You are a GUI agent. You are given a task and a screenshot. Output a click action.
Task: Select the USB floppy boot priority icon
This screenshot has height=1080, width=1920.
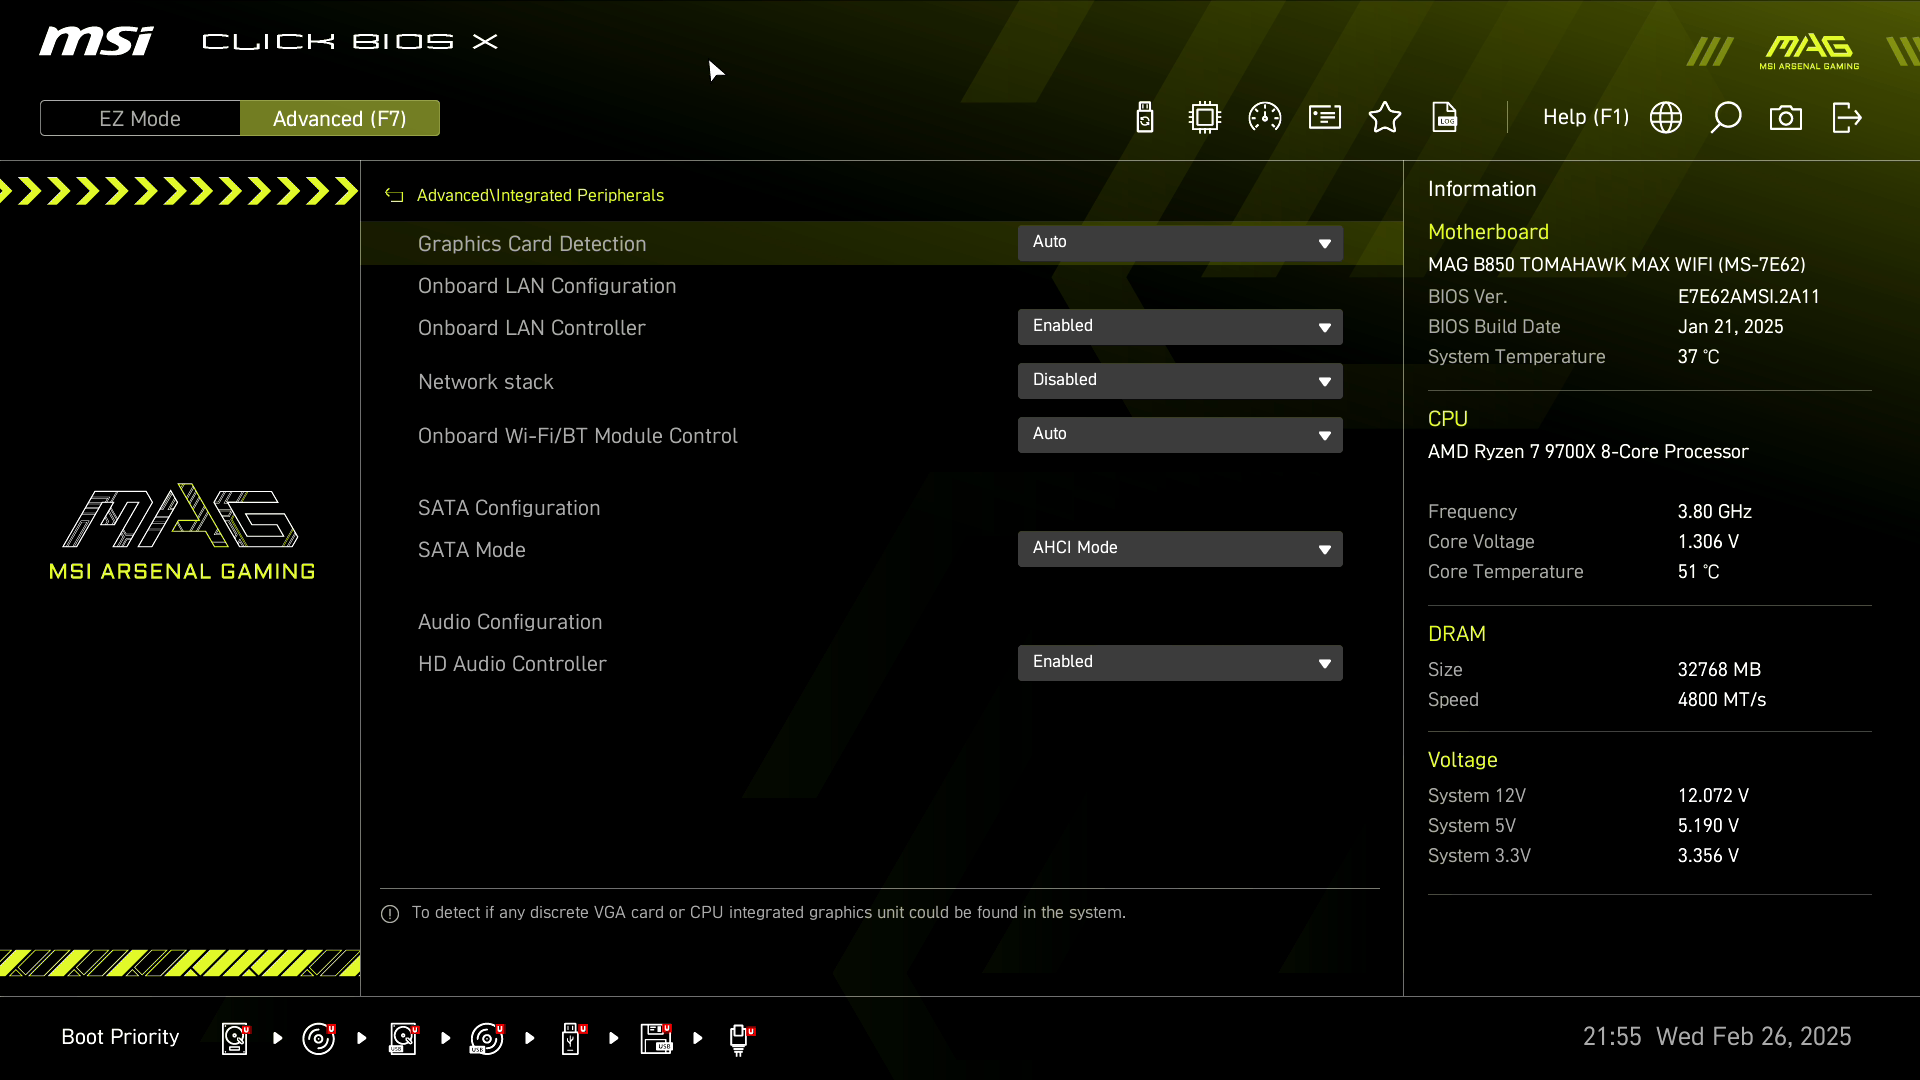pos(656,1038)
